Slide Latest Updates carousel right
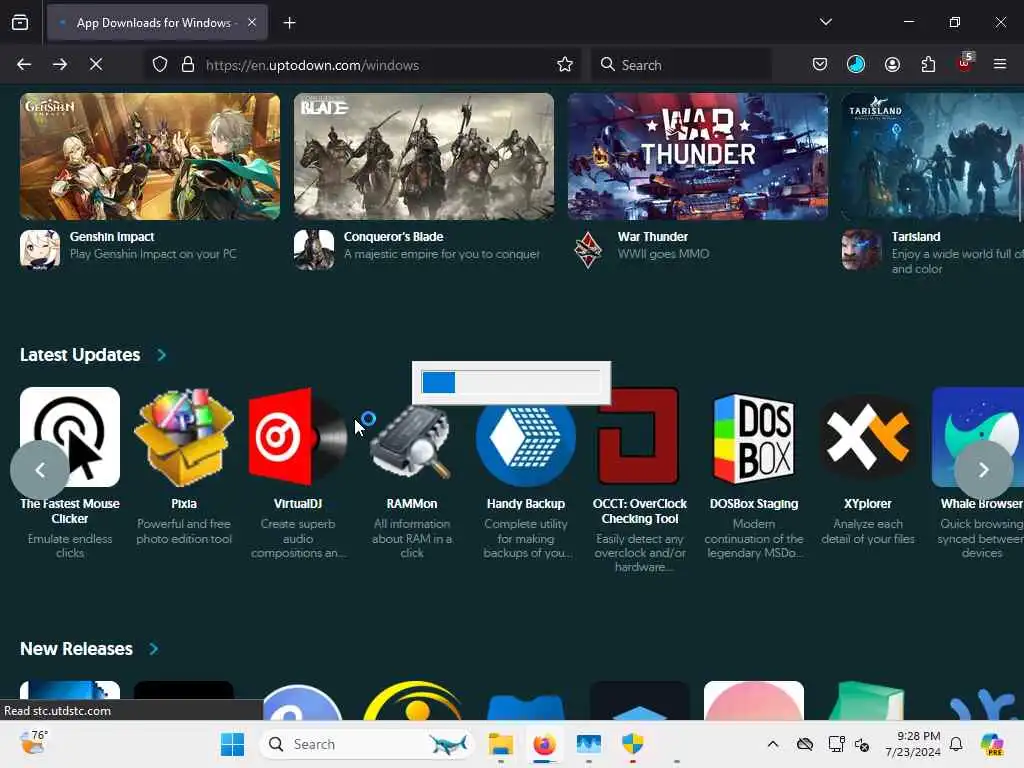The width and height of the screenshot is (1024, 768). point(984,470)
